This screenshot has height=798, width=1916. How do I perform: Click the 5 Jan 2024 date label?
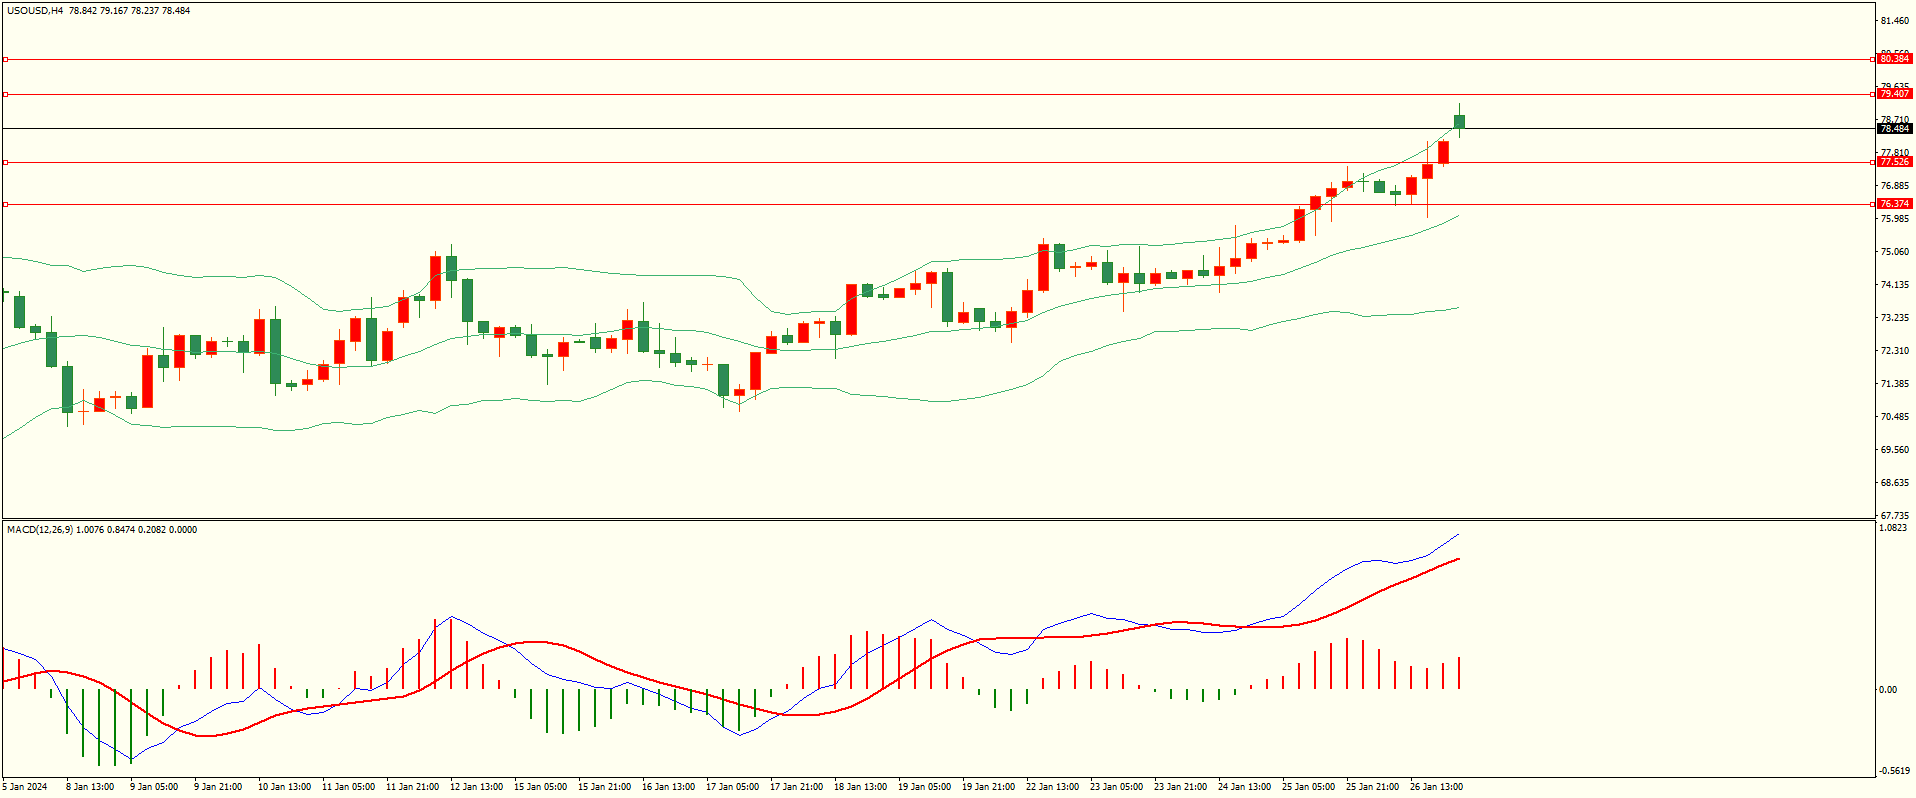tap(25, 787)
